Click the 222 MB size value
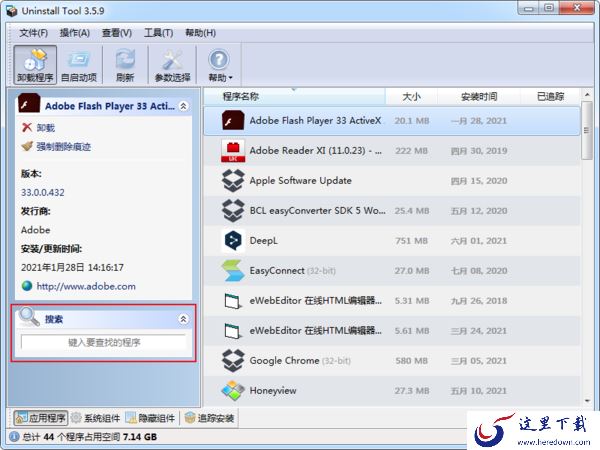Image resolution: width=600 pixels, height=450 pixels. pos(411,151)
